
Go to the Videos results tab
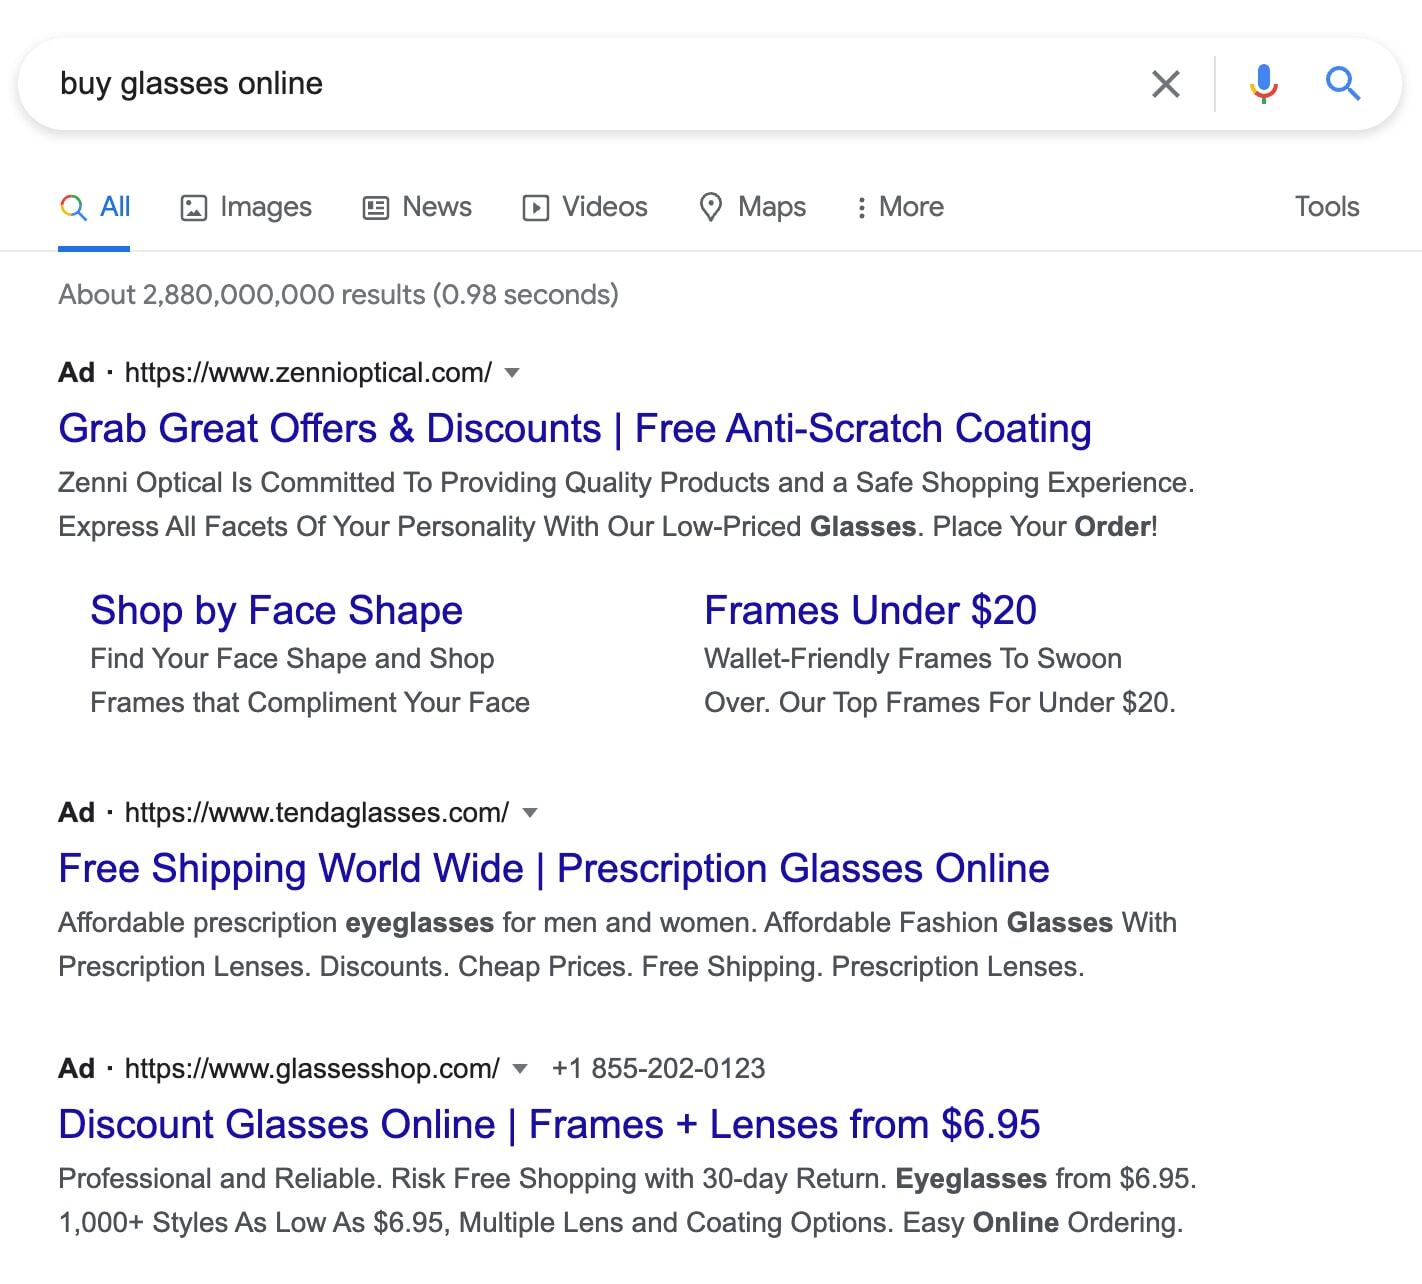(585, 207)
